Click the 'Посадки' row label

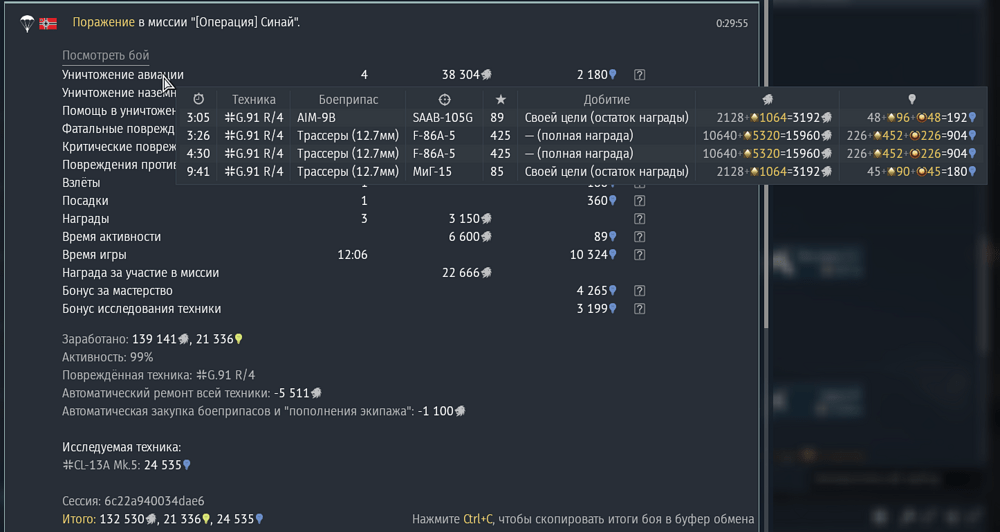(x=85, y=201)
